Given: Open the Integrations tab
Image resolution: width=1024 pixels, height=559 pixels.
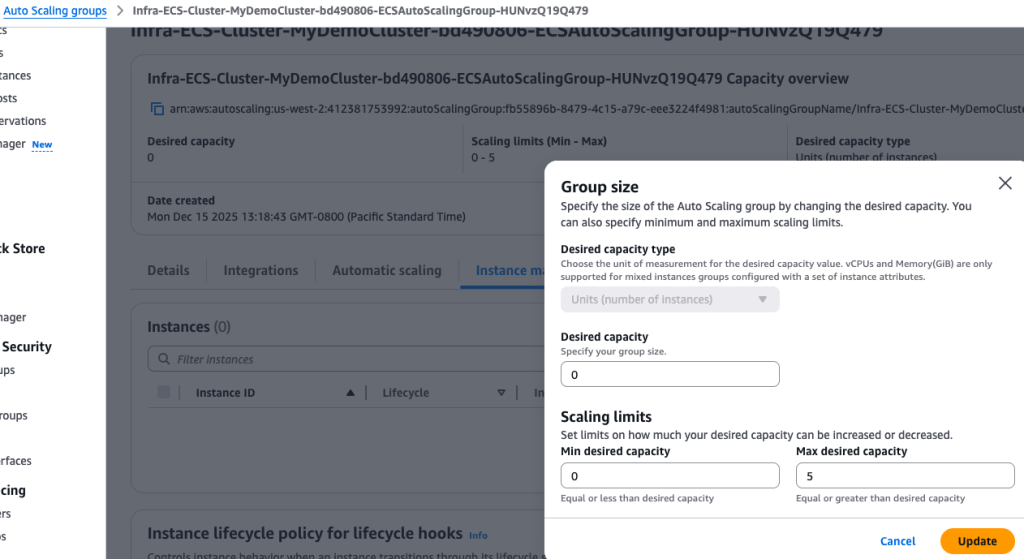Looking at the screenshot, I should pos(261,270).
